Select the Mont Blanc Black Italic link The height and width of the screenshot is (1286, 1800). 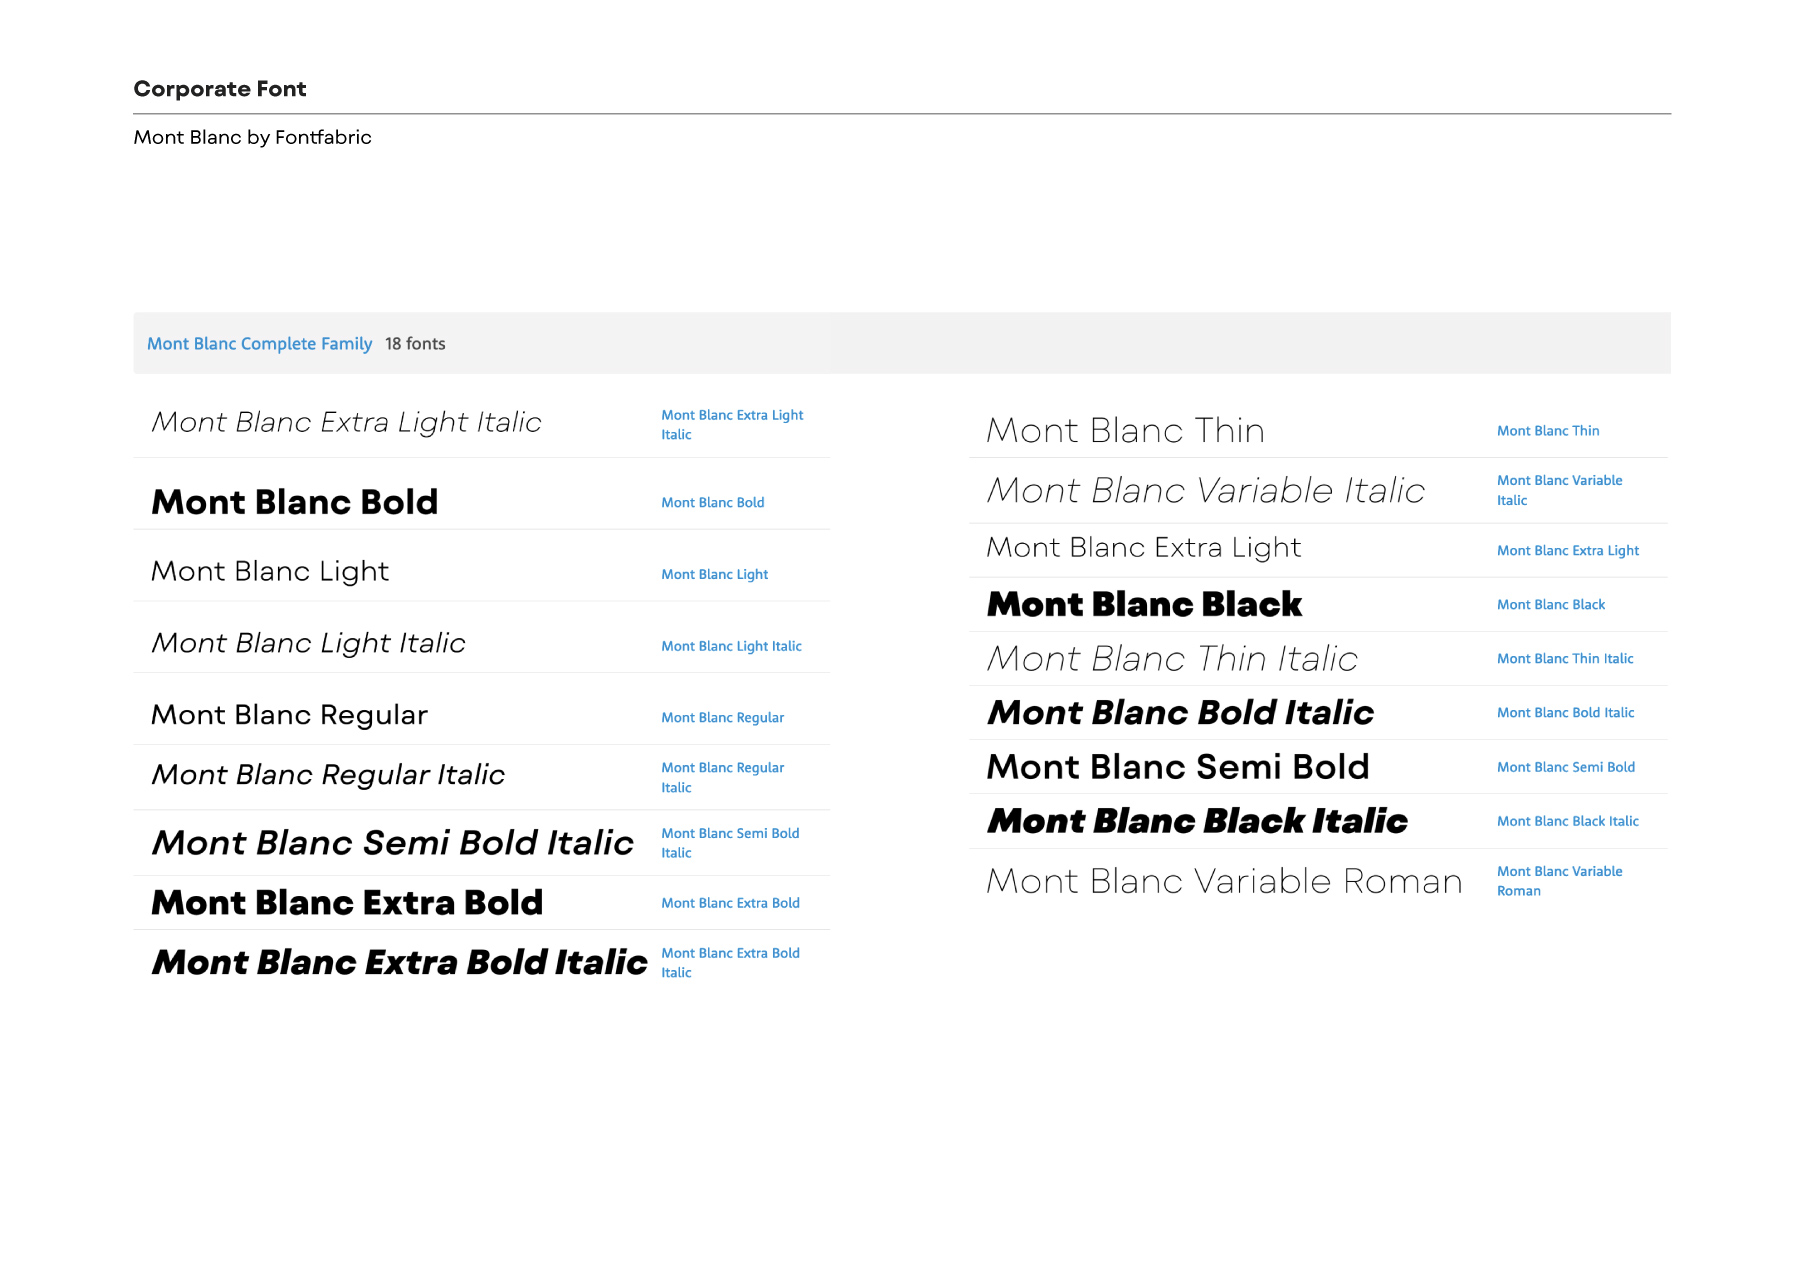(x=1568, y=822)
